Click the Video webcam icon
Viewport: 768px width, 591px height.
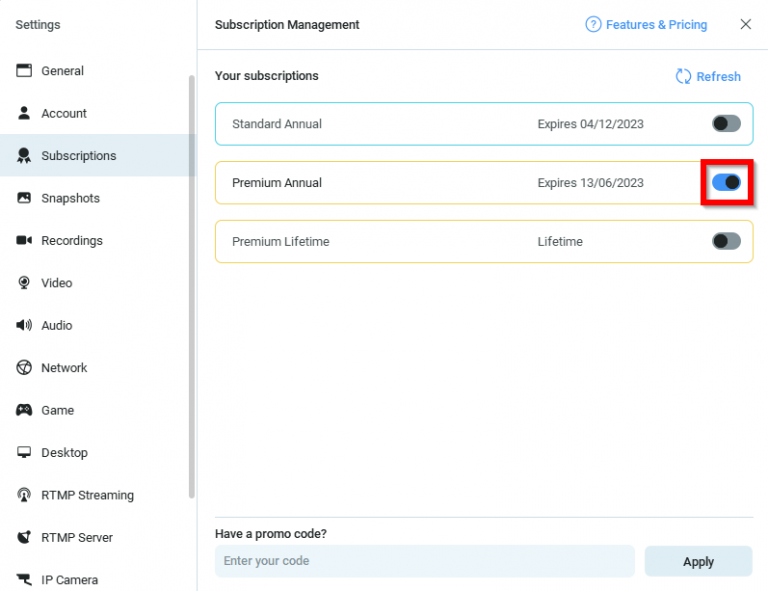click(x=24, y=283)
